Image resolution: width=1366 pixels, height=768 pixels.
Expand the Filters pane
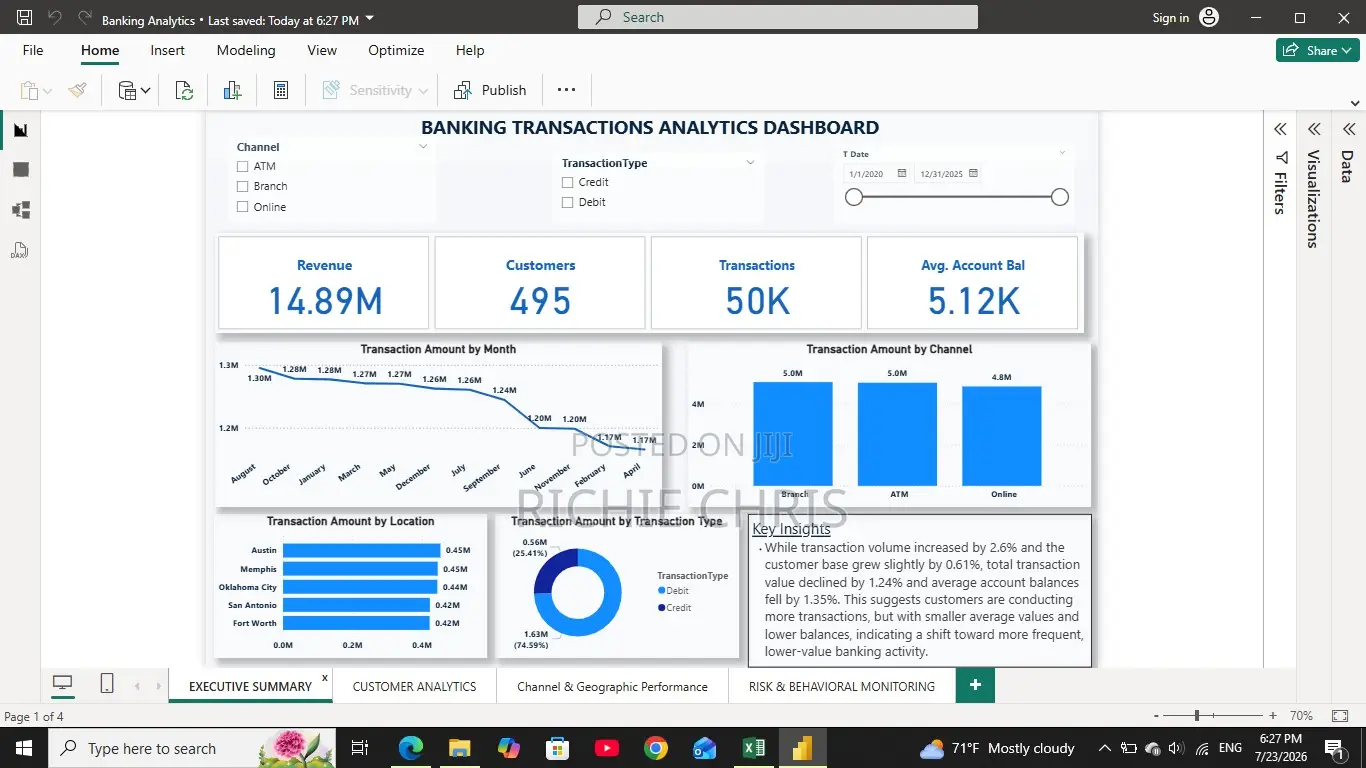[1279, 129]
